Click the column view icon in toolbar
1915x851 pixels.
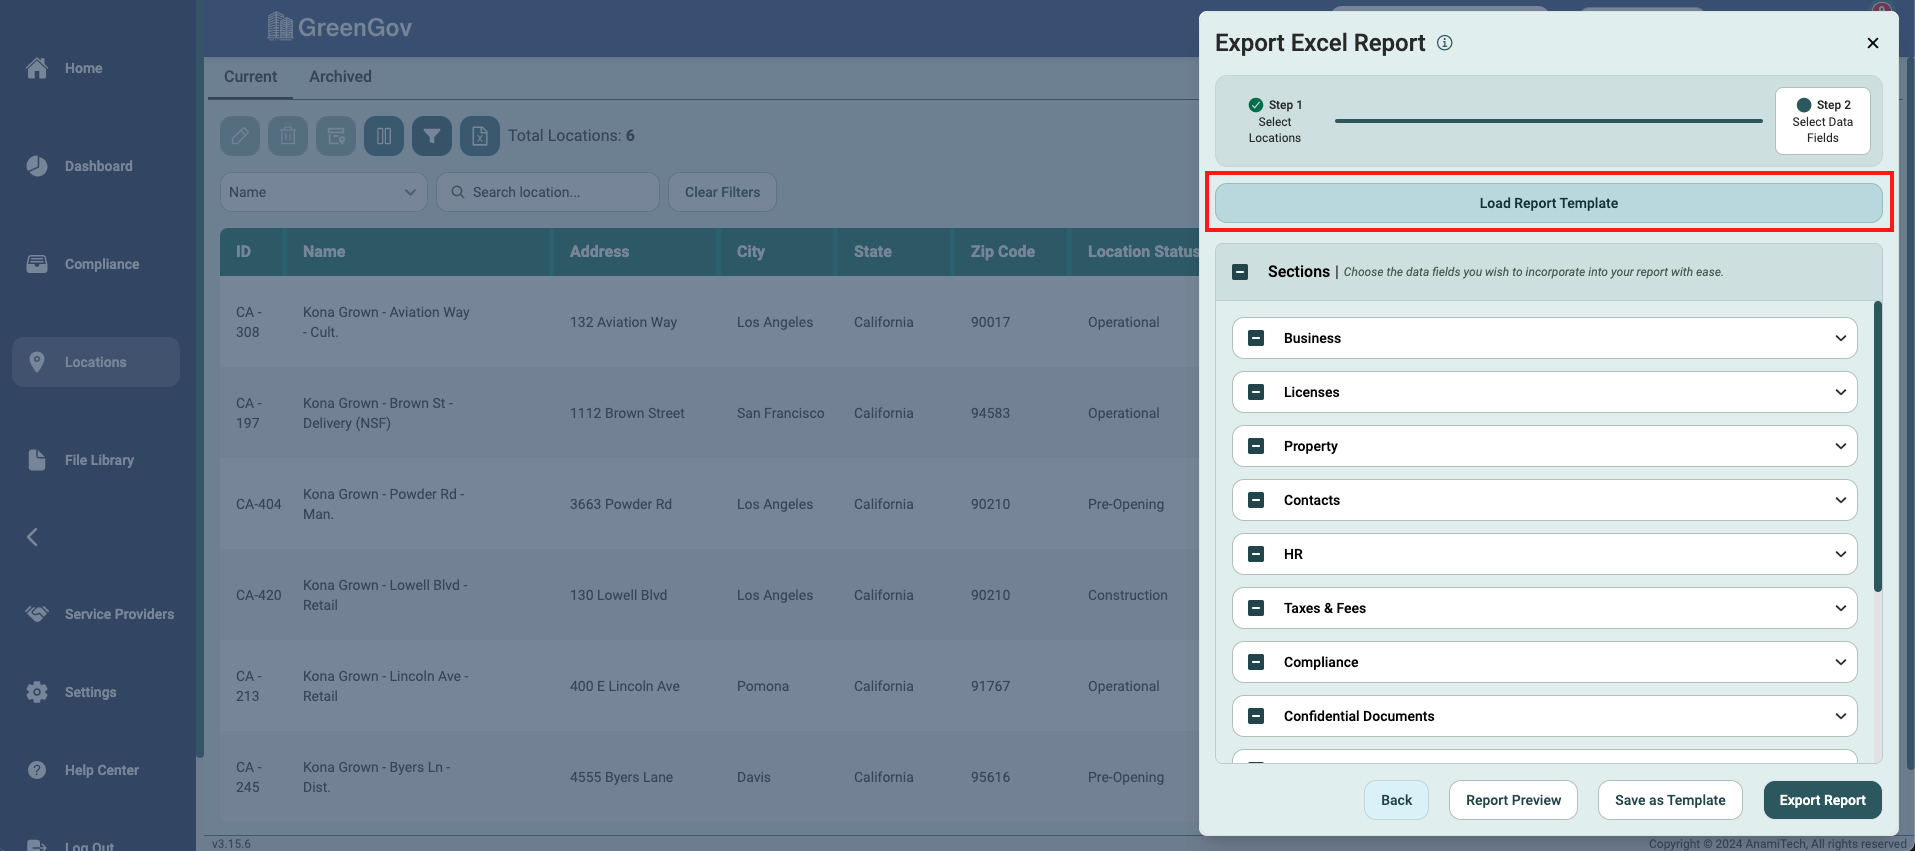pyautogui.click(x=384, y=136)
